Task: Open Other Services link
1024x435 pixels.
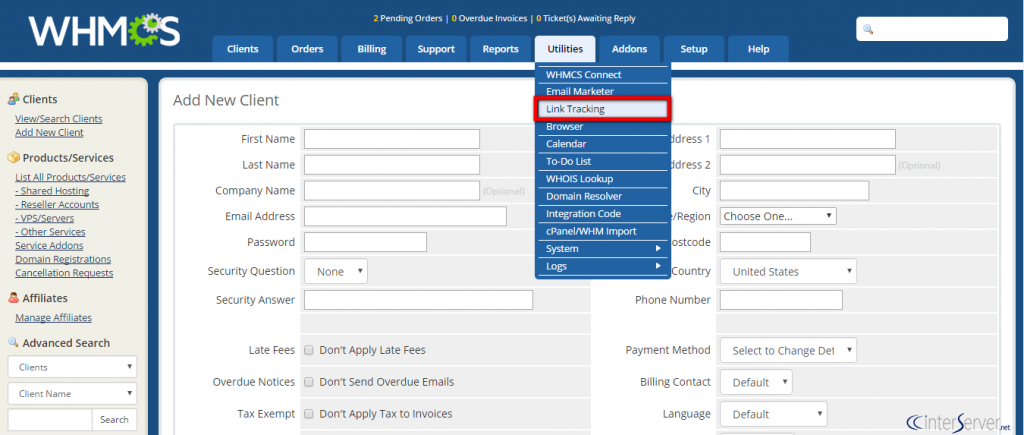Action: (50, 232)
